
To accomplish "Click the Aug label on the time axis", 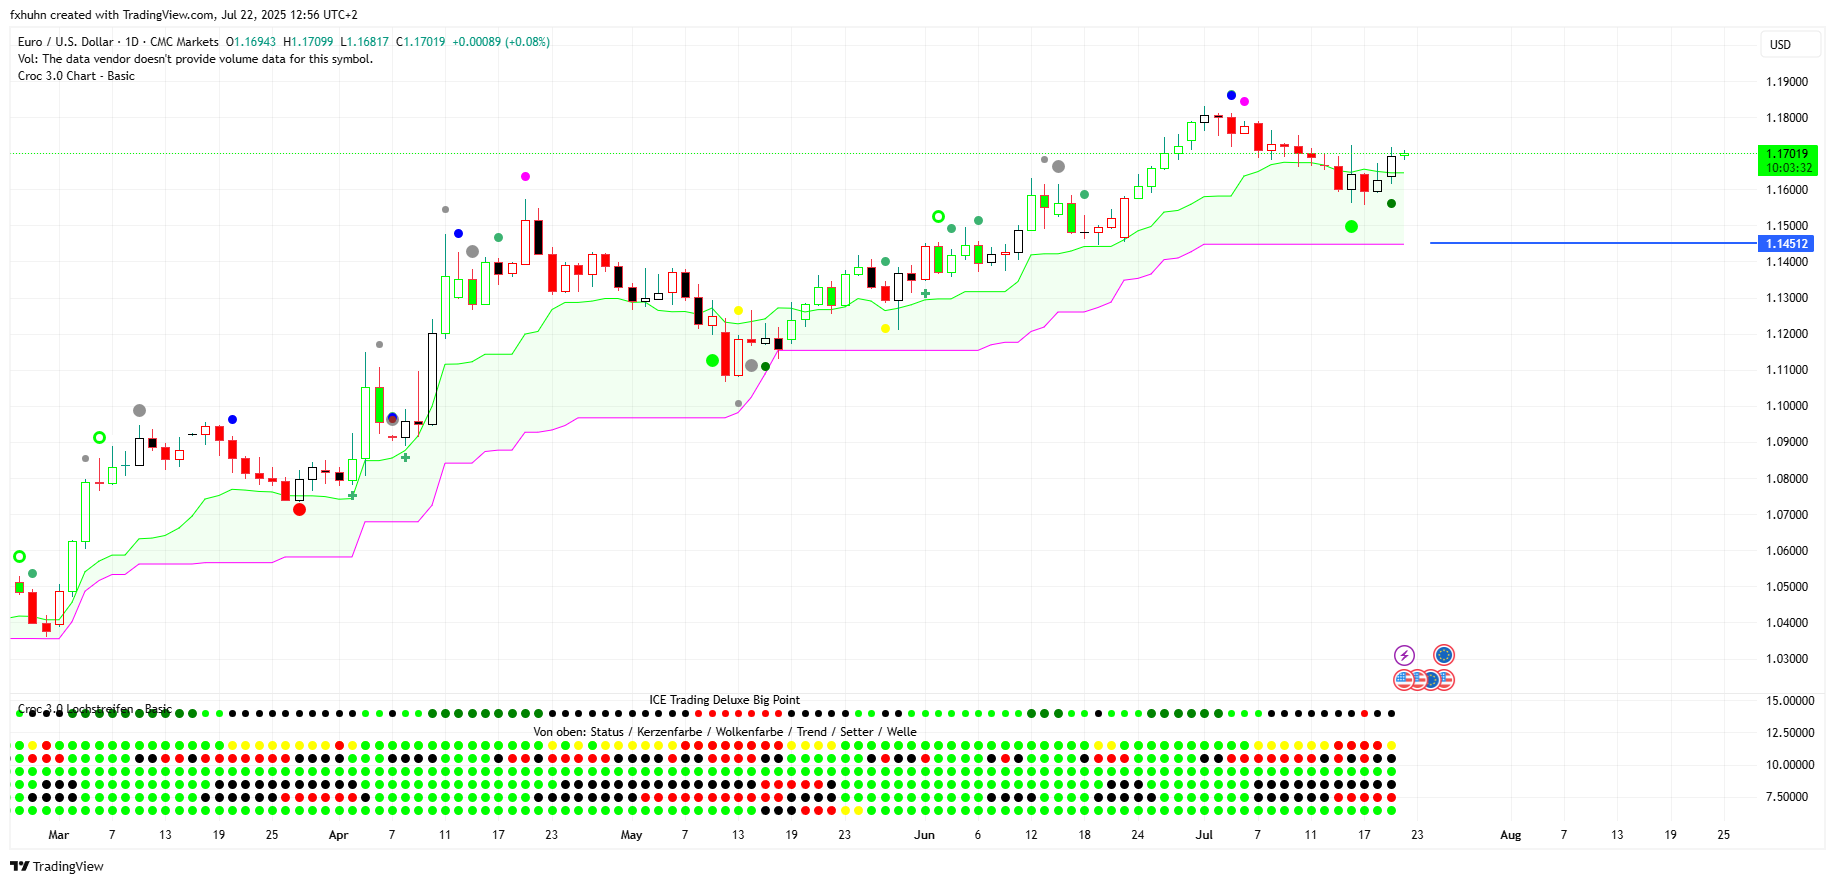I will click(1510, 835).
